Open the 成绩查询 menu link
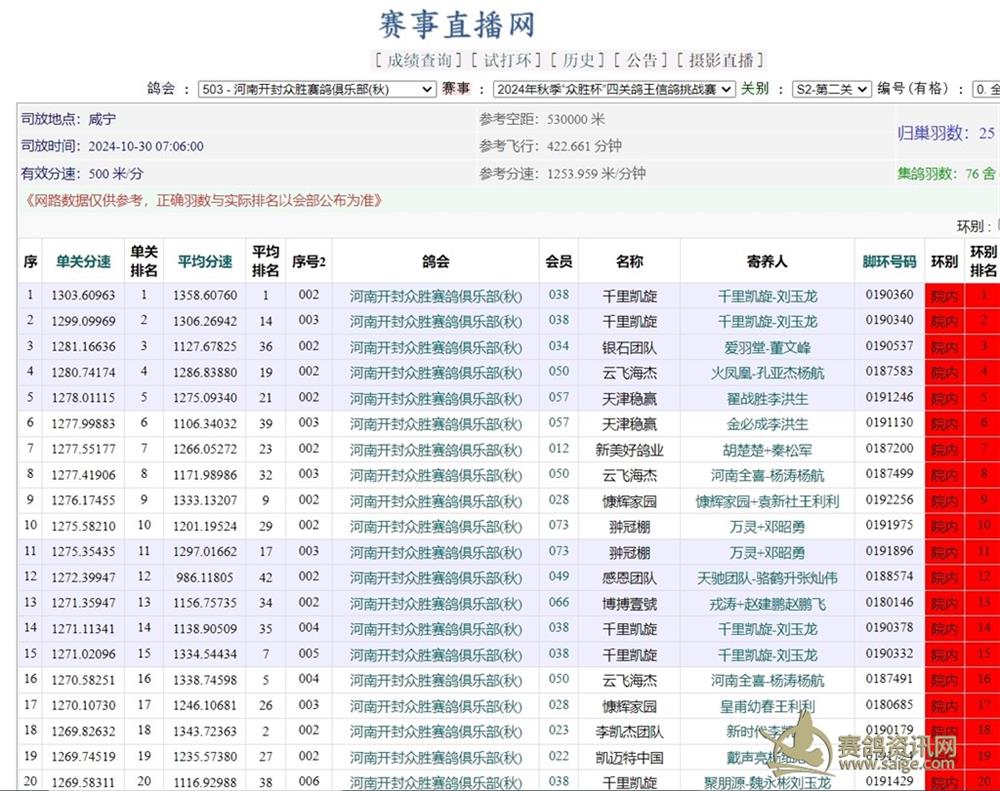Screen dimensions: 1000x791 tap(418, 61)
